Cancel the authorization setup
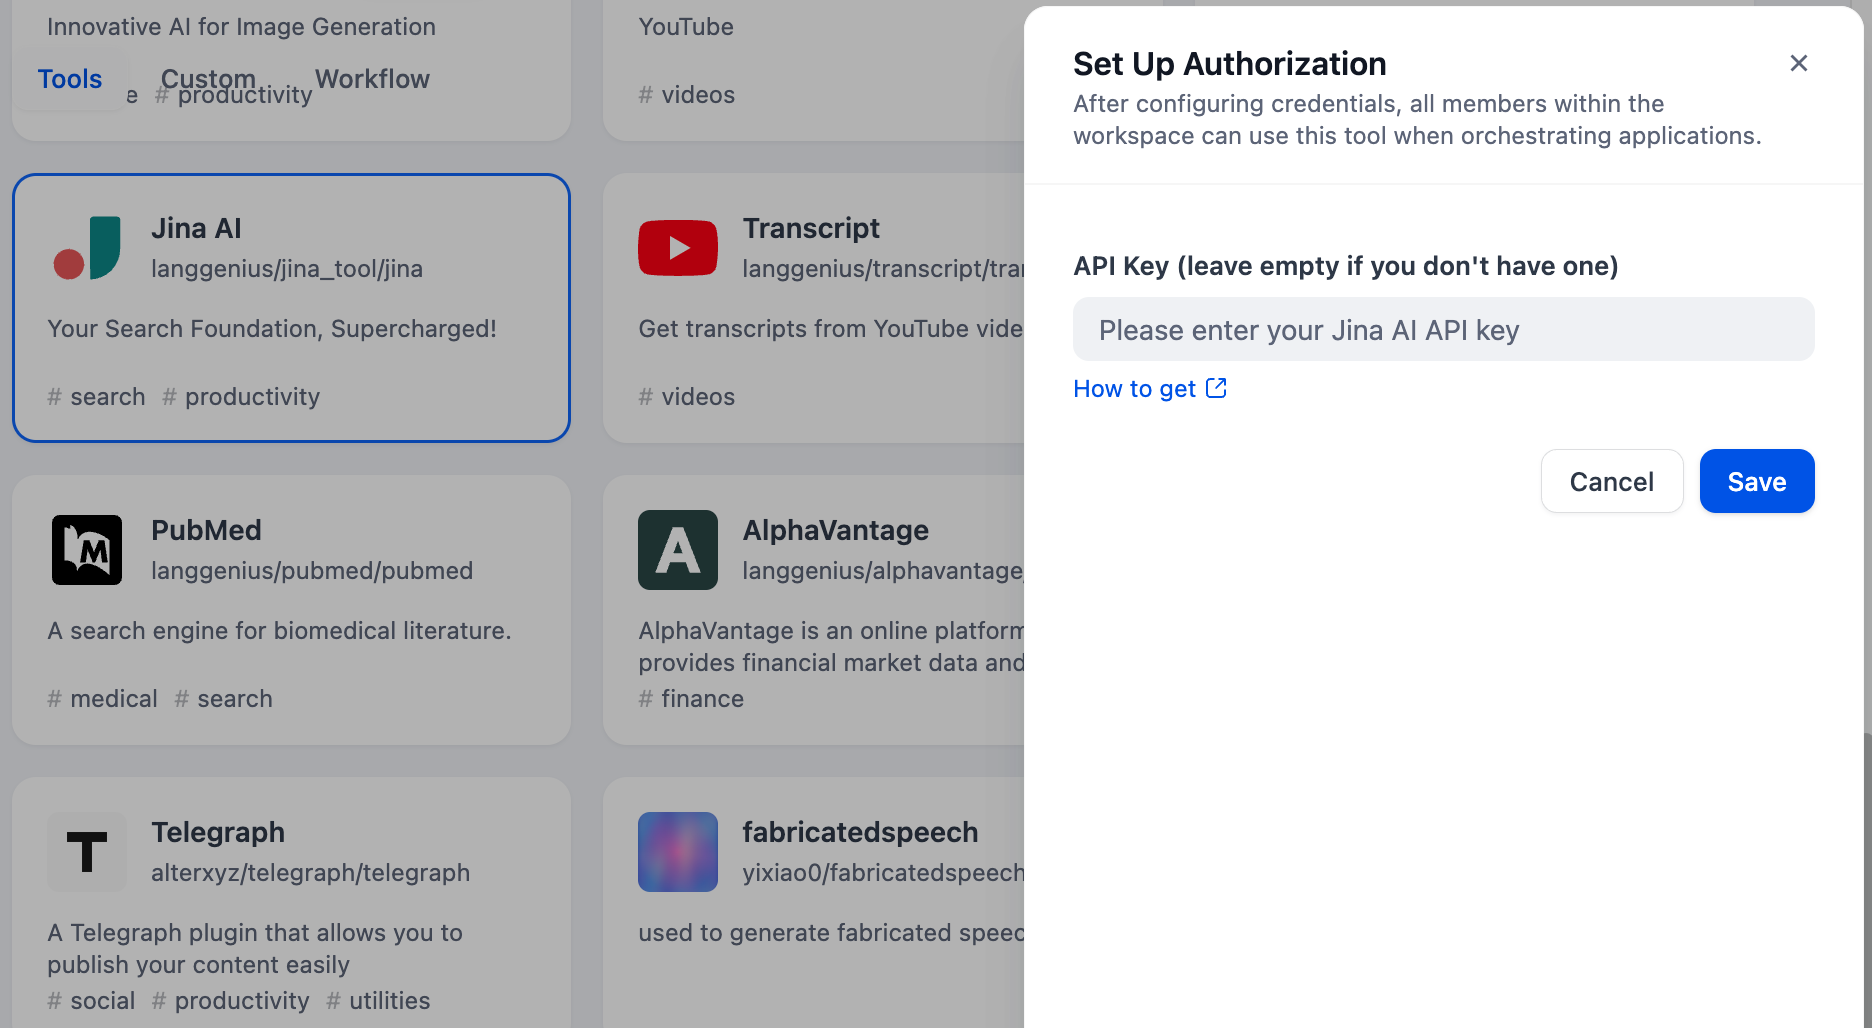Viewport: 1872px width, 1028px height. coord(1611,481)
